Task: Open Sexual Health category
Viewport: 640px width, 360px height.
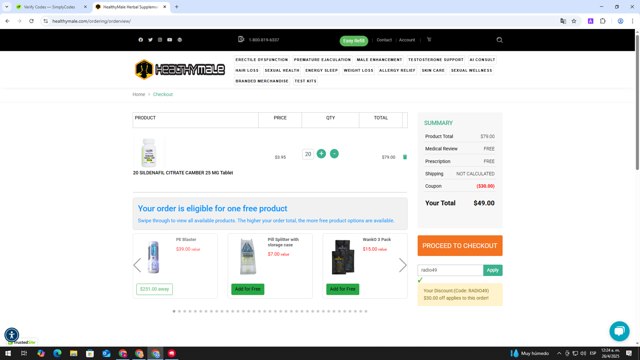Action: tap(282, 70)
